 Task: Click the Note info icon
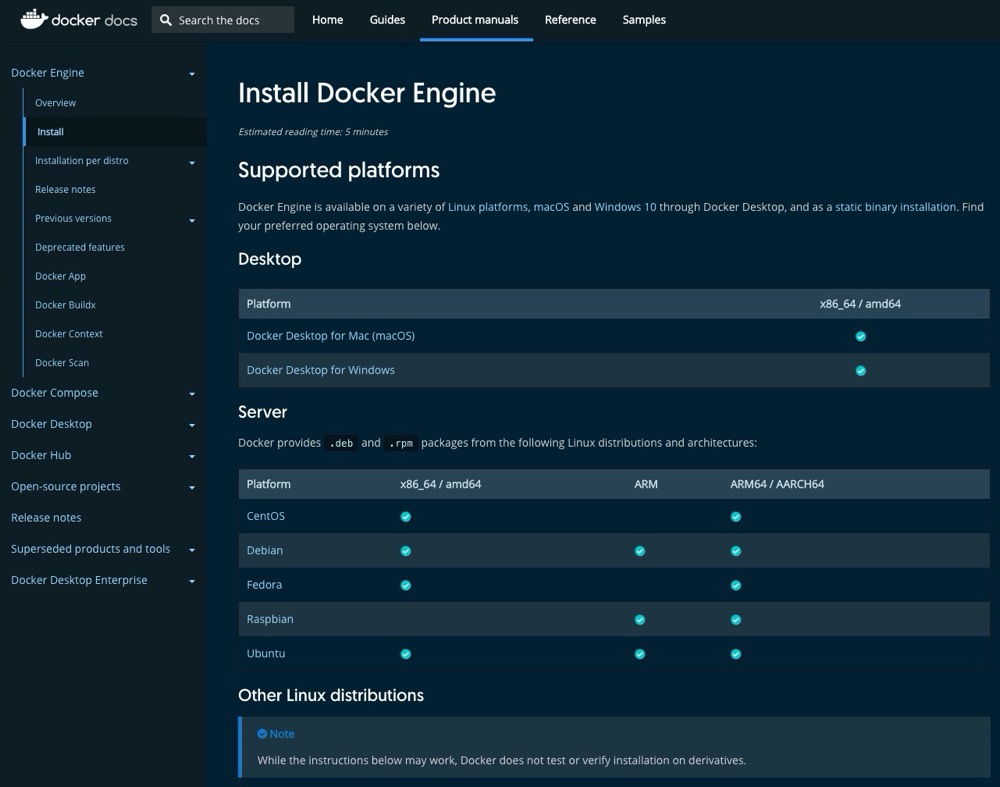(x=262, y=733)
